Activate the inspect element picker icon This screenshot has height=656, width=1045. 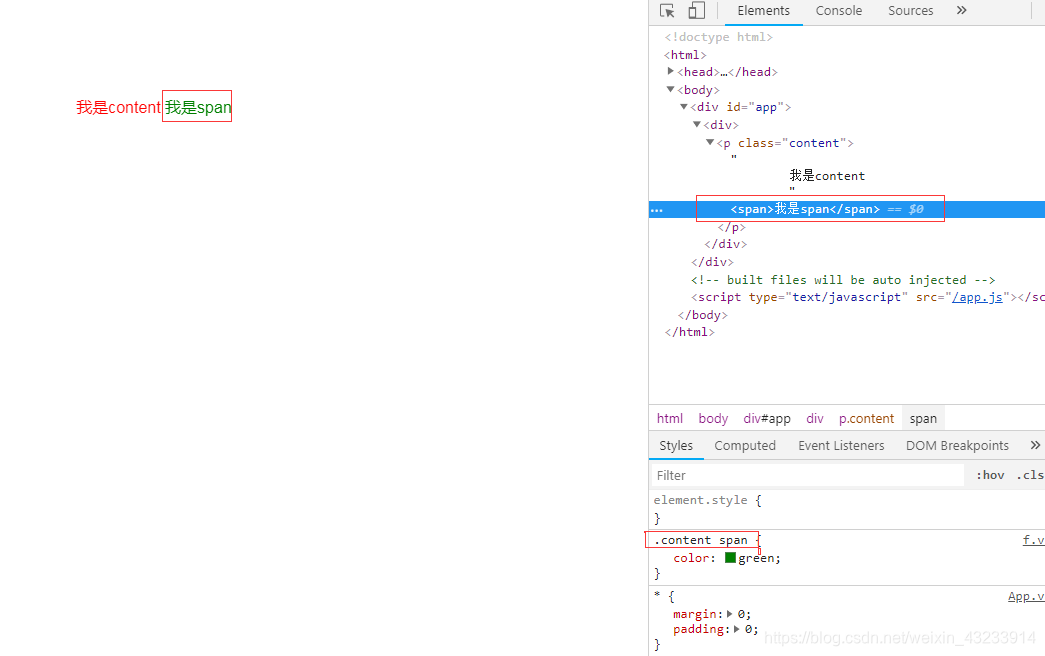click(667, 11)
